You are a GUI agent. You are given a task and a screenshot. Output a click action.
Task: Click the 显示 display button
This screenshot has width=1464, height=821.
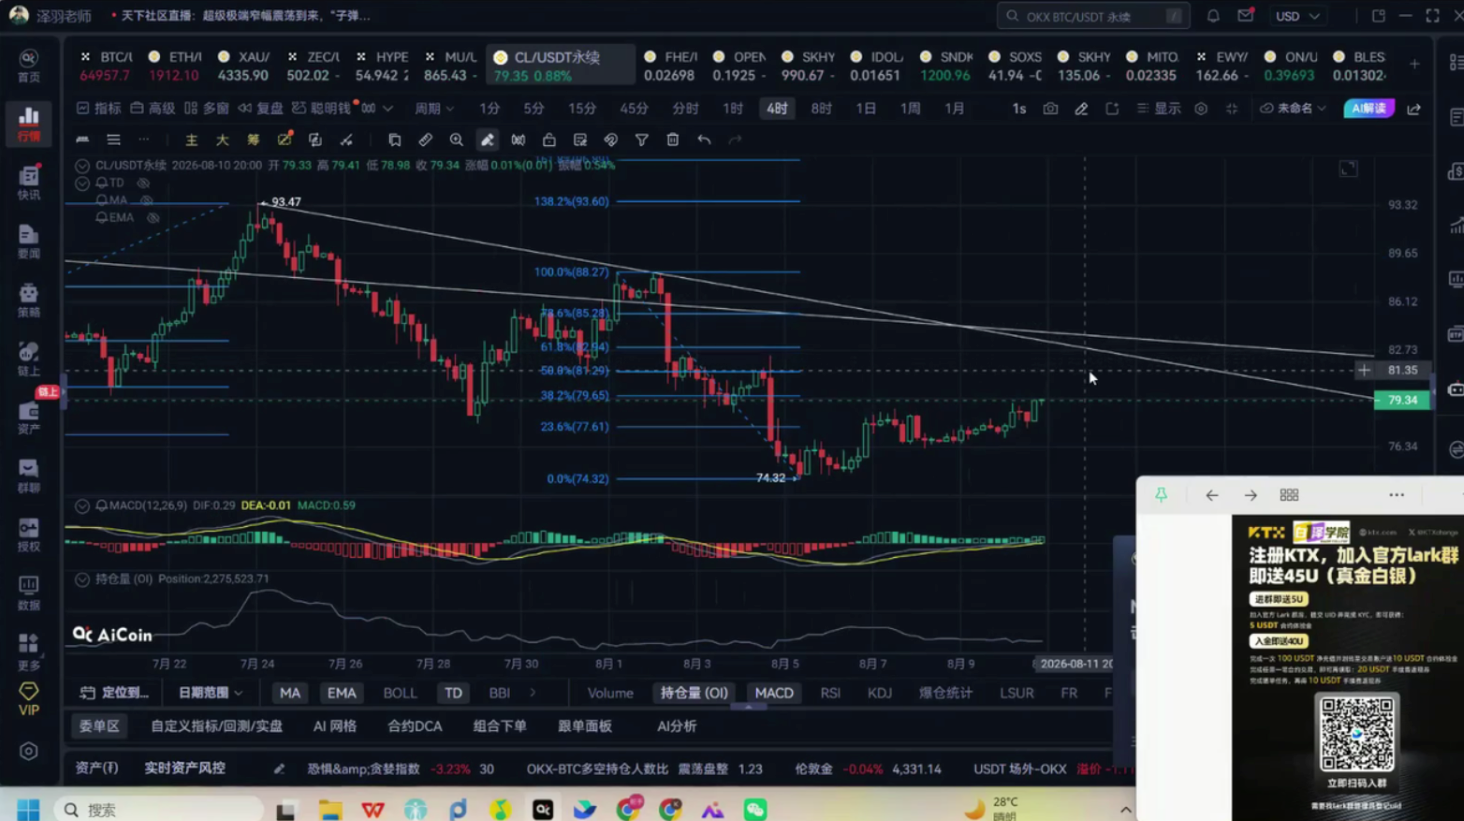coord(1158,108)
